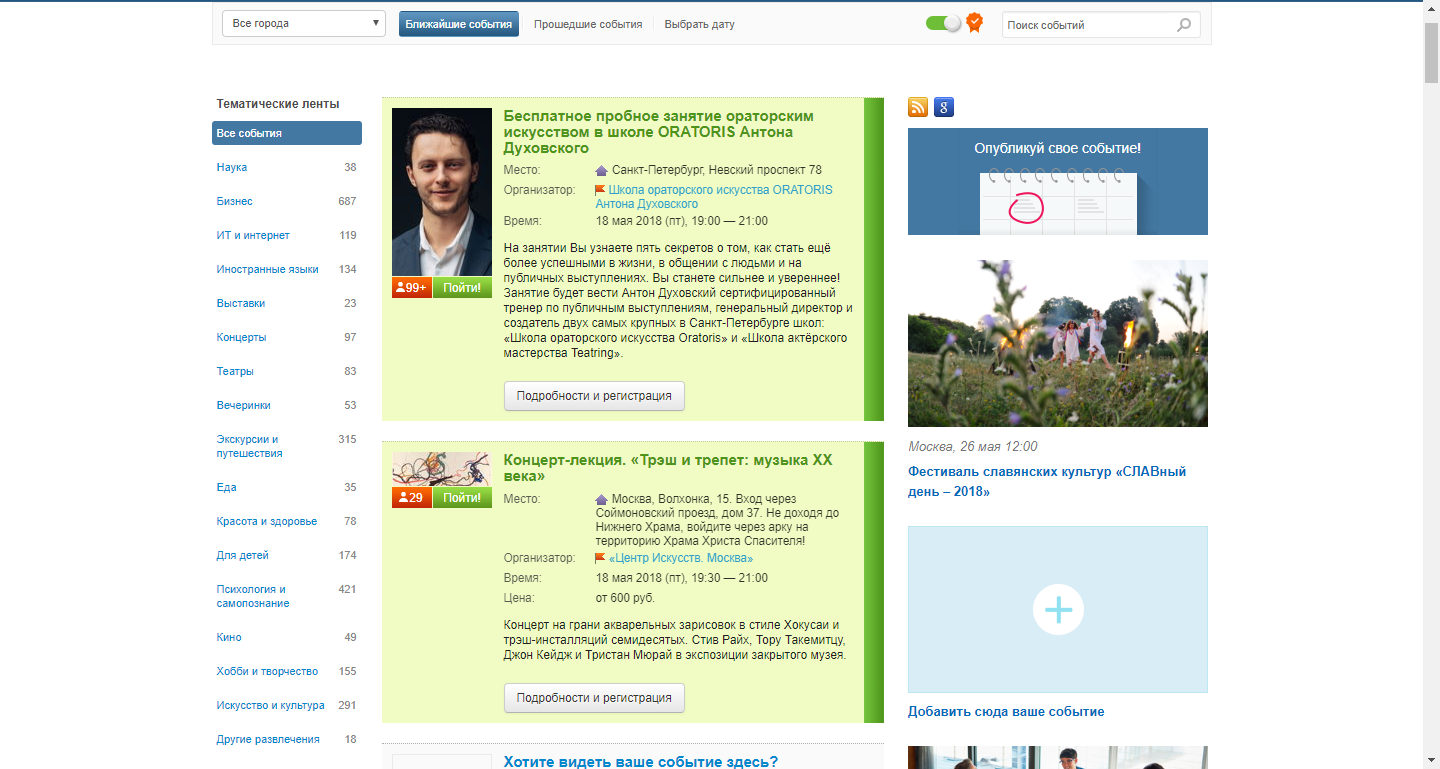Viewport: 1440px width, 769px height.
Task: Click the orange badge icon beside the toggle
Action: [x=974, y=23]
